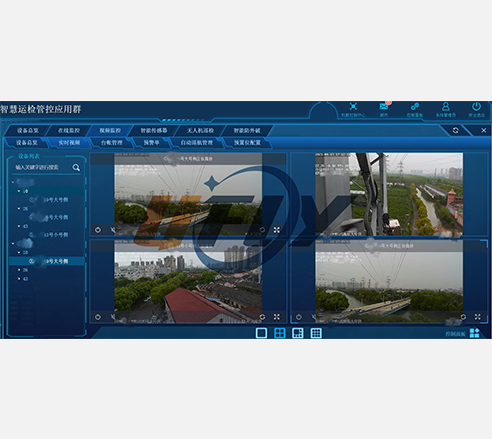The height and width of the screenshot is (439, 492).
Task: Select the highlighted 10号大号侧 camera row
Action: point(47,261)
